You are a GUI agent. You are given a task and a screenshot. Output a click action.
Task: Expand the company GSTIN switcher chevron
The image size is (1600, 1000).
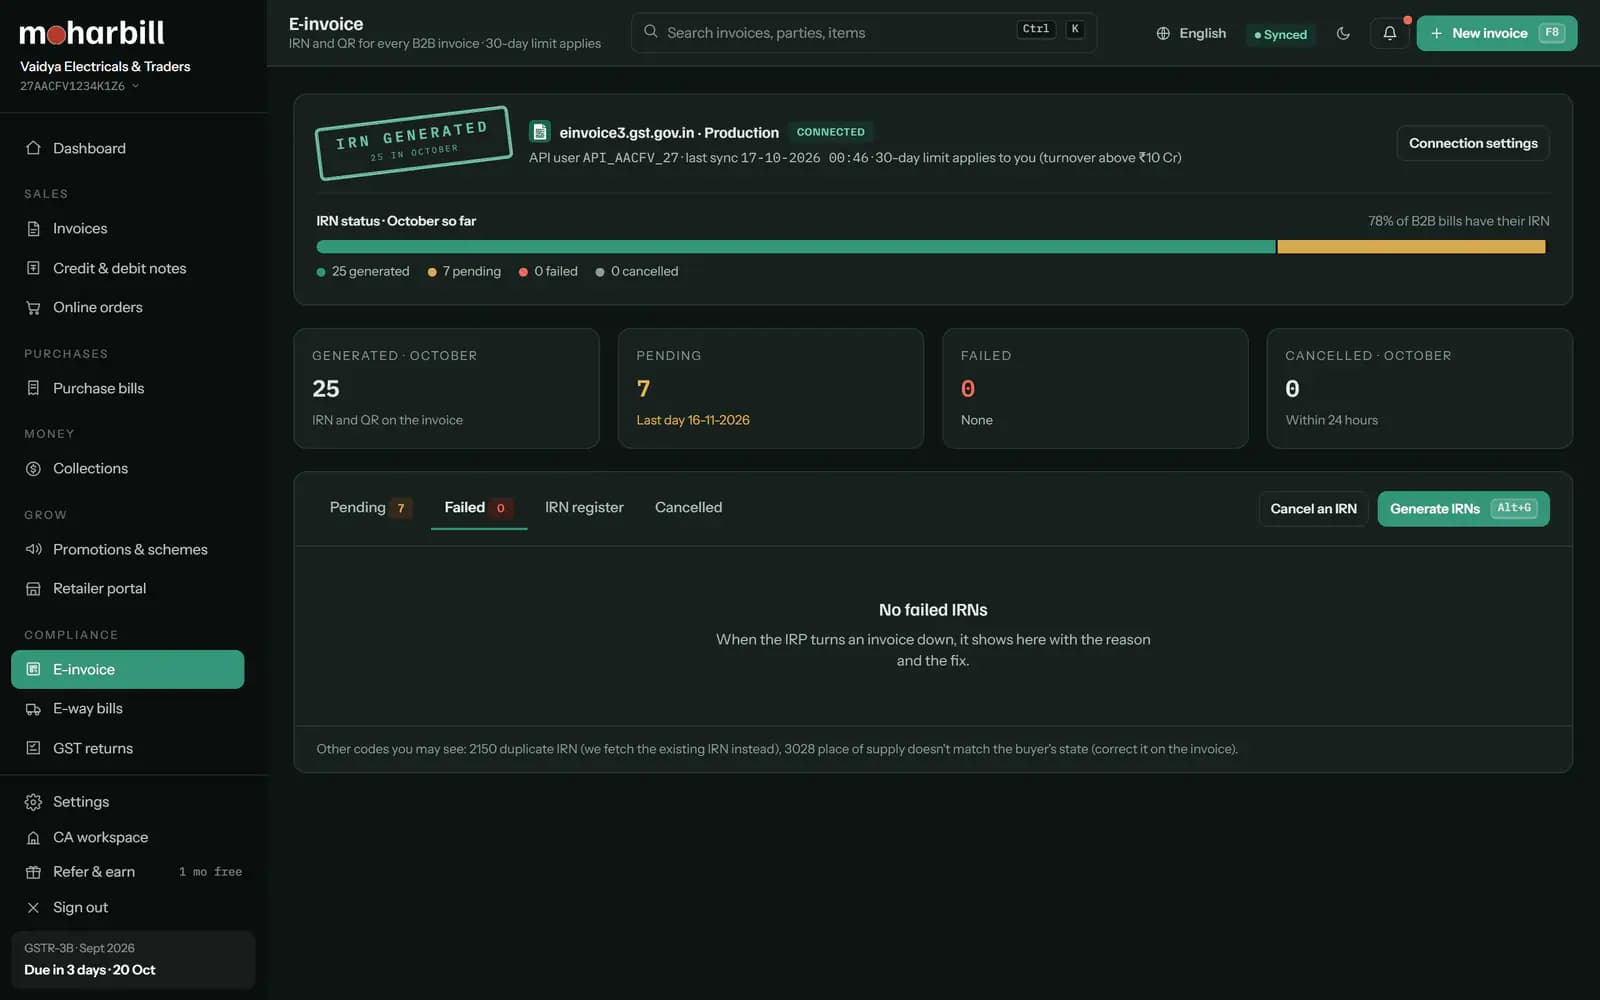(x=135, y=86)
